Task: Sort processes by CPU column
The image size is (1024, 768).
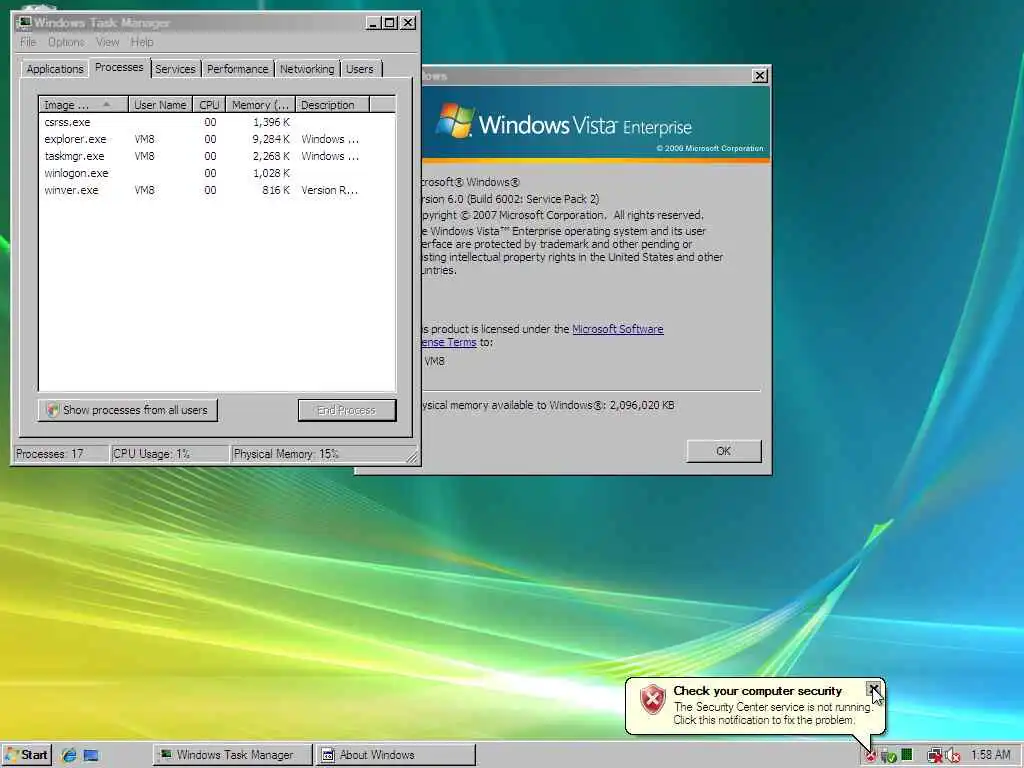Action: [x=210, y=105]
